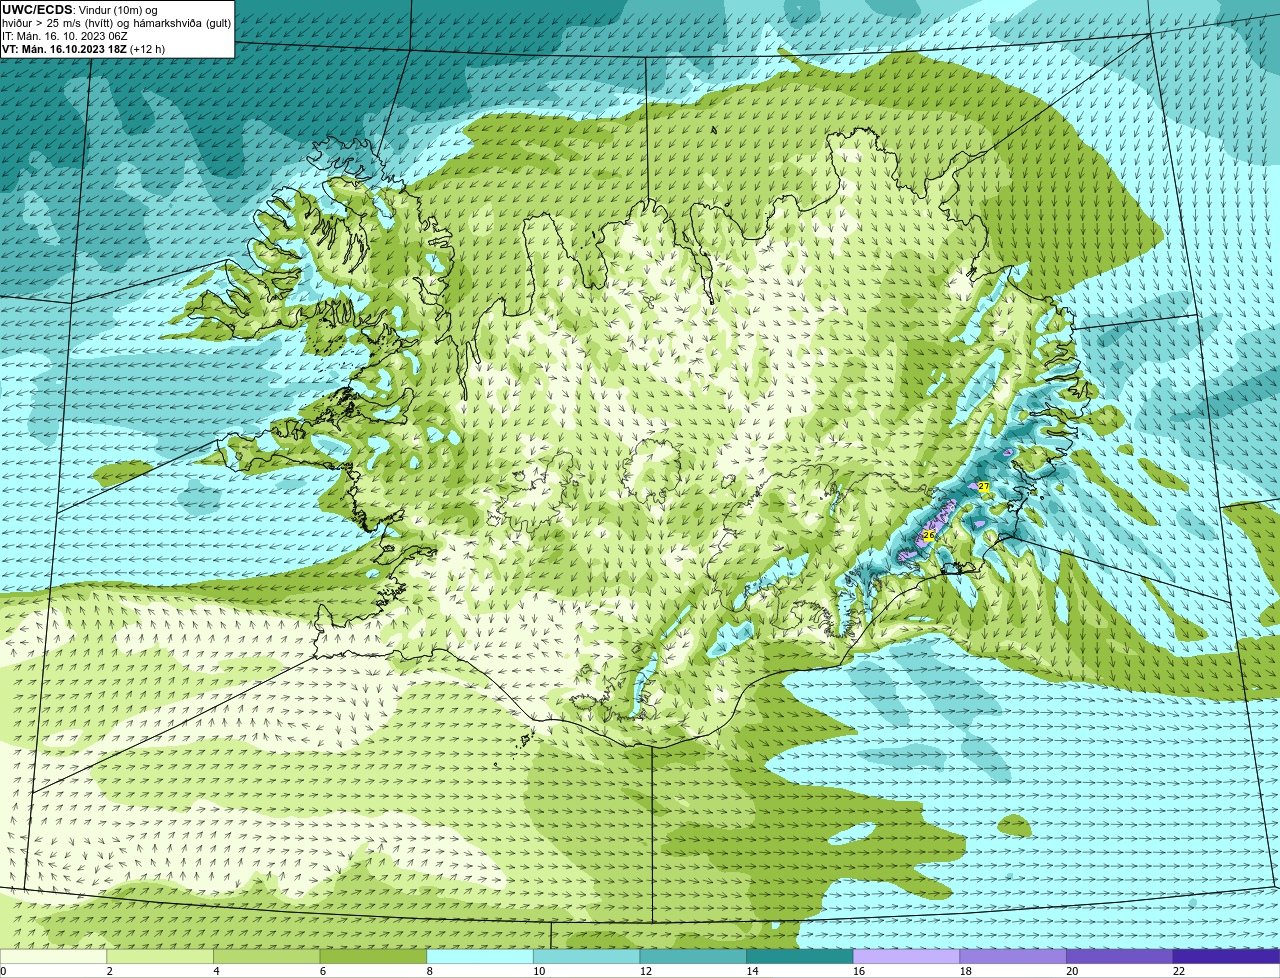
Task: Click the 16–18 m/s lavender legend swatch
Action: (906, 956)
